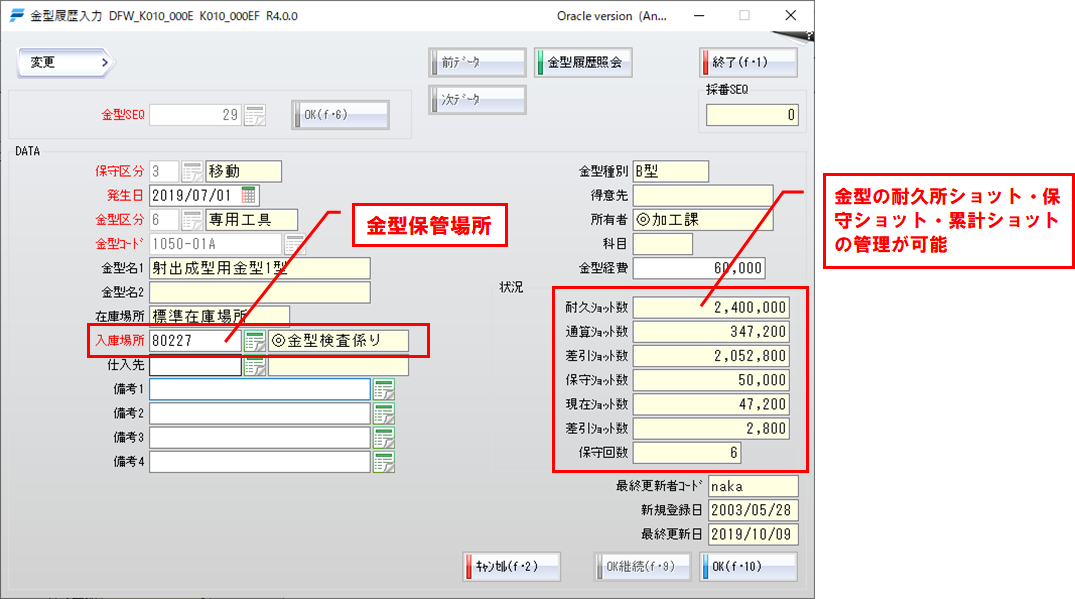This screenshot has width=1075, height=599.
Task: Click the OK(f·6) button
Action: (341, 114)
